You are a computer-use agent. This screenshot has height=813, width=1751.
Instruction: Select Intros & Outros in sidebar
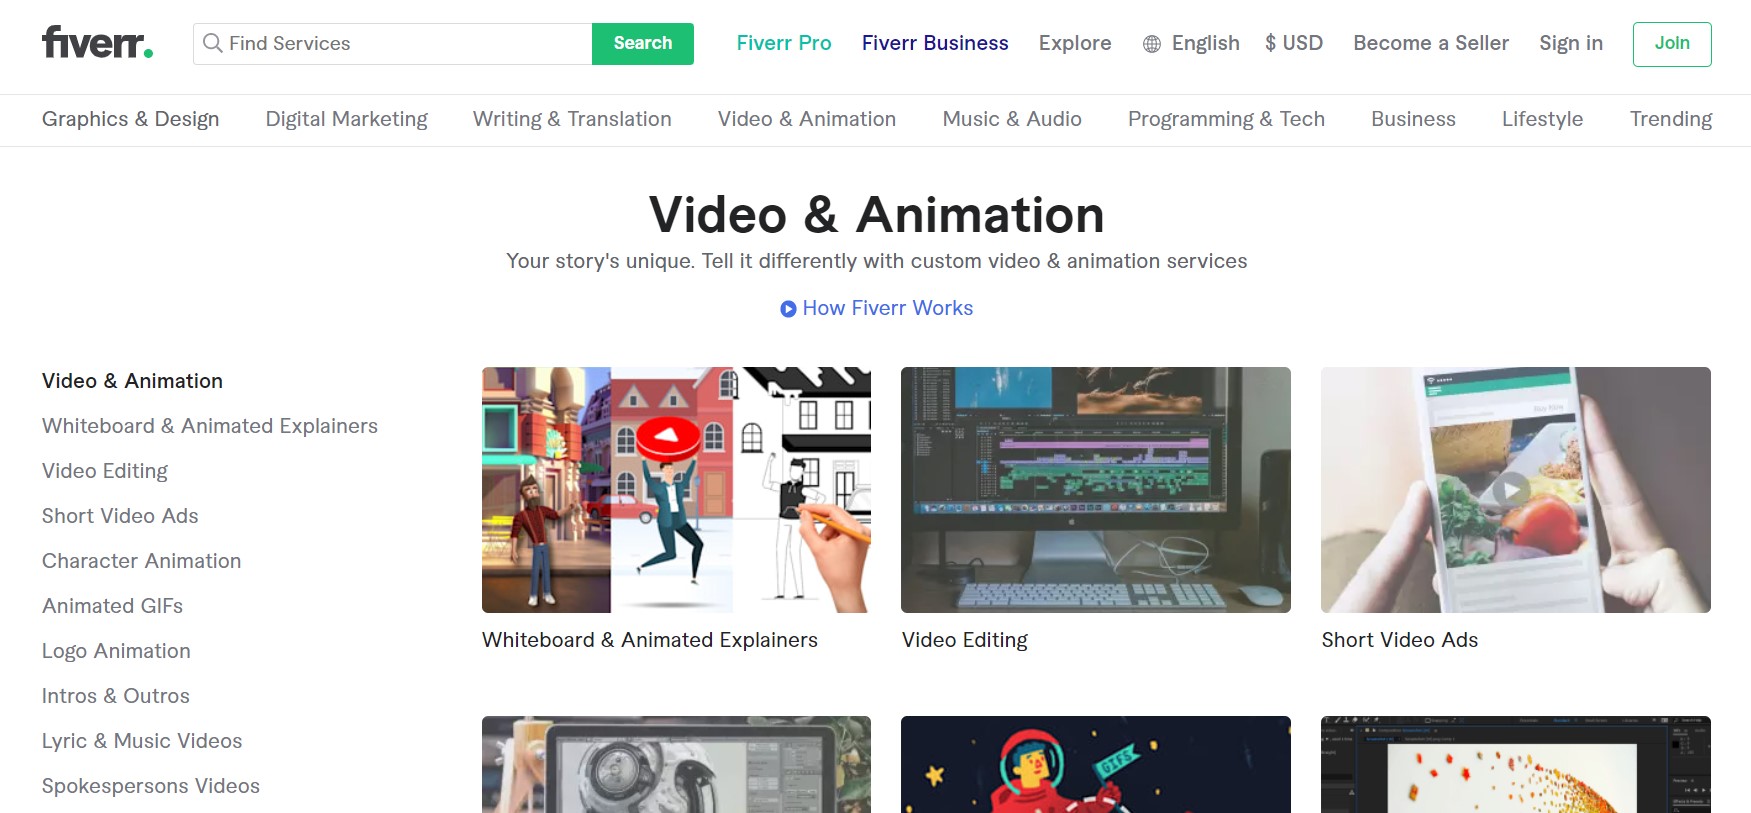116,696
